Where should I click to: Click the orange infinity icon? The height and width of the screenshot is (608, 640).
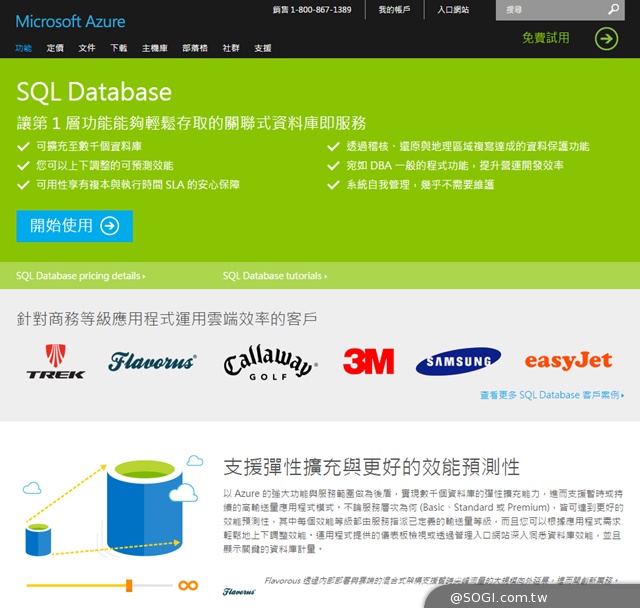coord(188,586)
